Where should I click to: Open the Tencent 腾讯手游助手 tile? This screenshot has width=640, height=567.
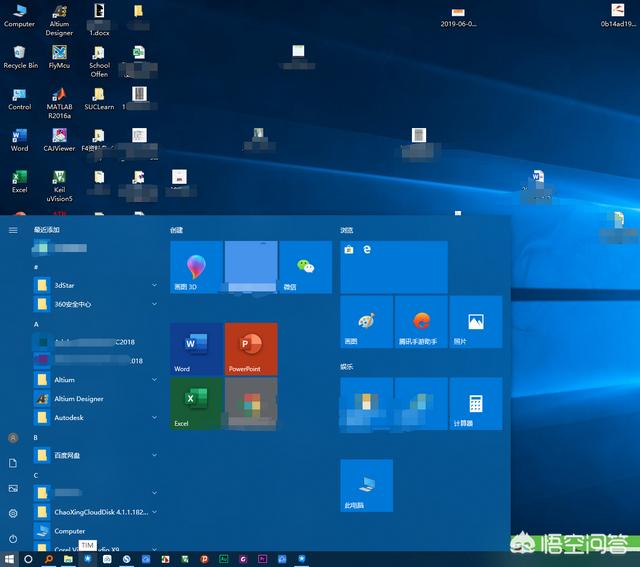pos(421,321)
